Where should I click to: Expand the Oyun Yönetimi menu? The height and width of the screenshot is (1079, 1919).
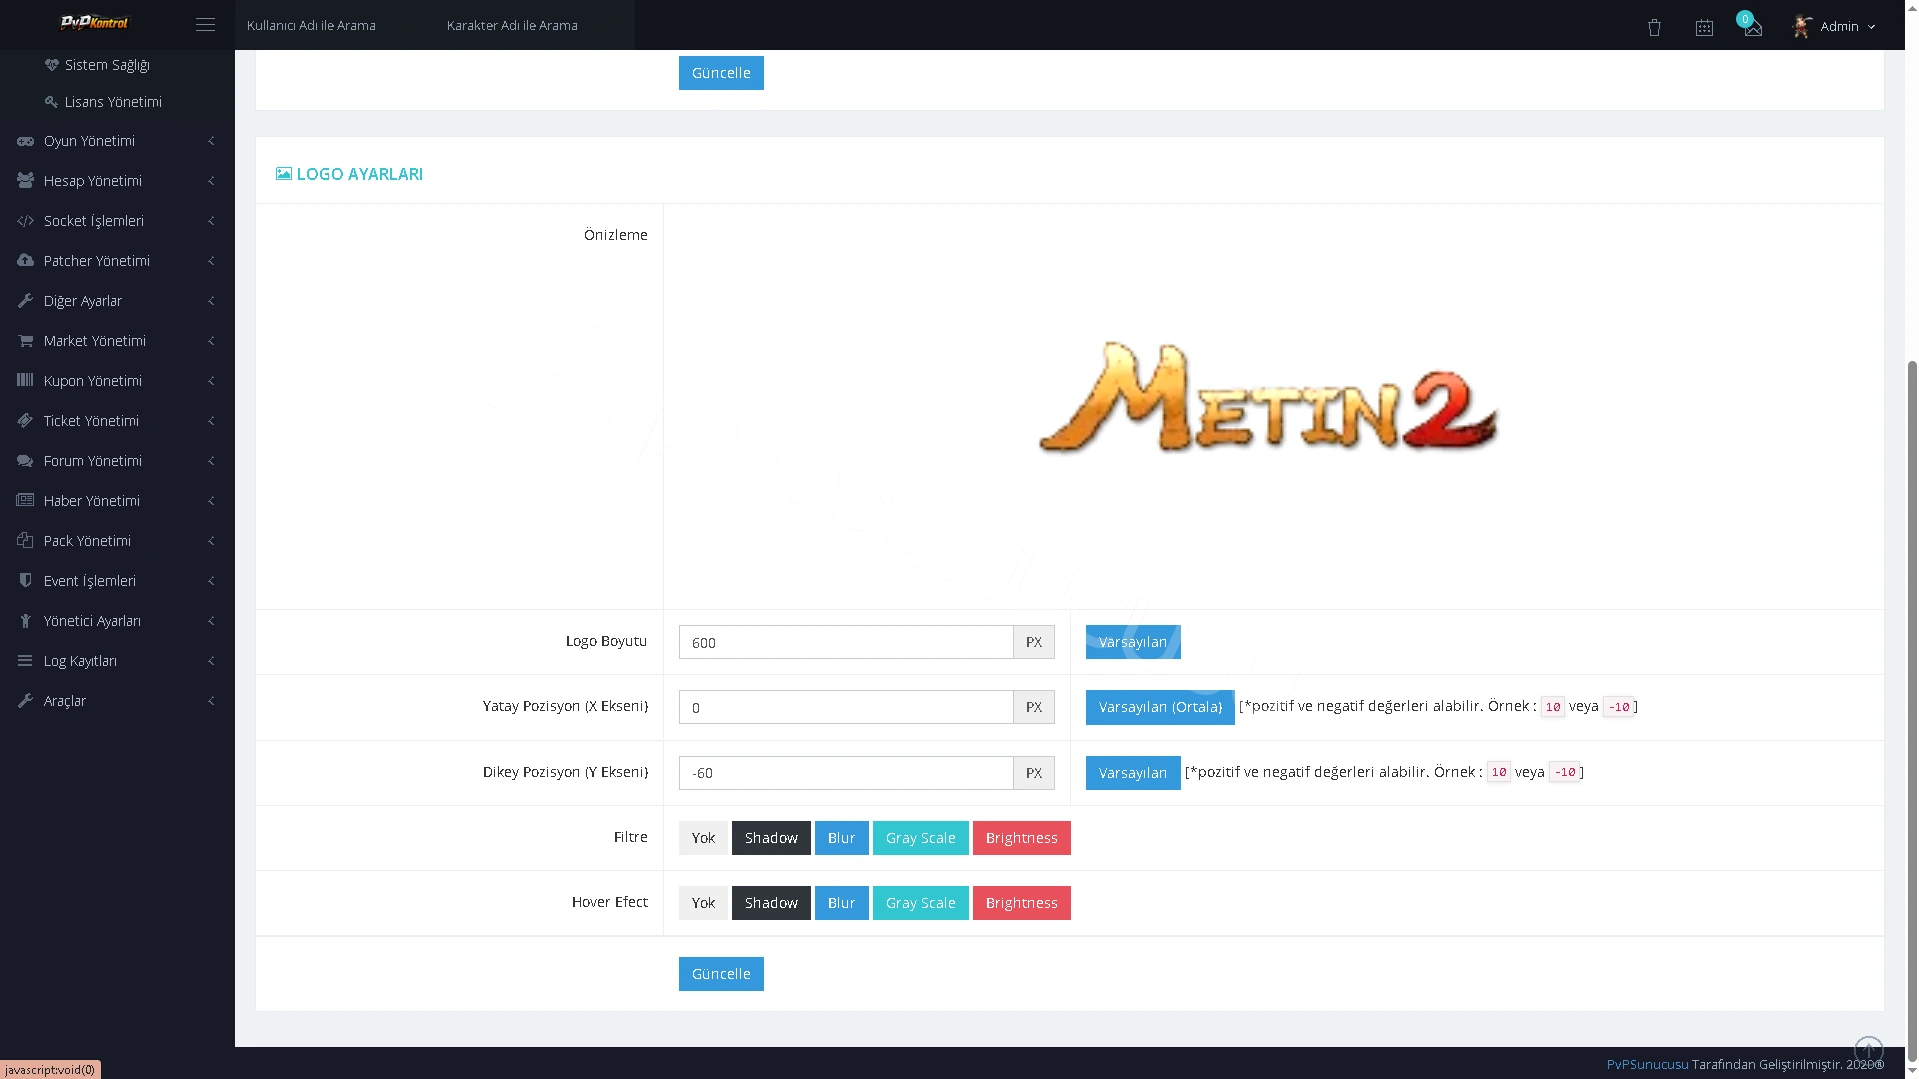(117, 141)
